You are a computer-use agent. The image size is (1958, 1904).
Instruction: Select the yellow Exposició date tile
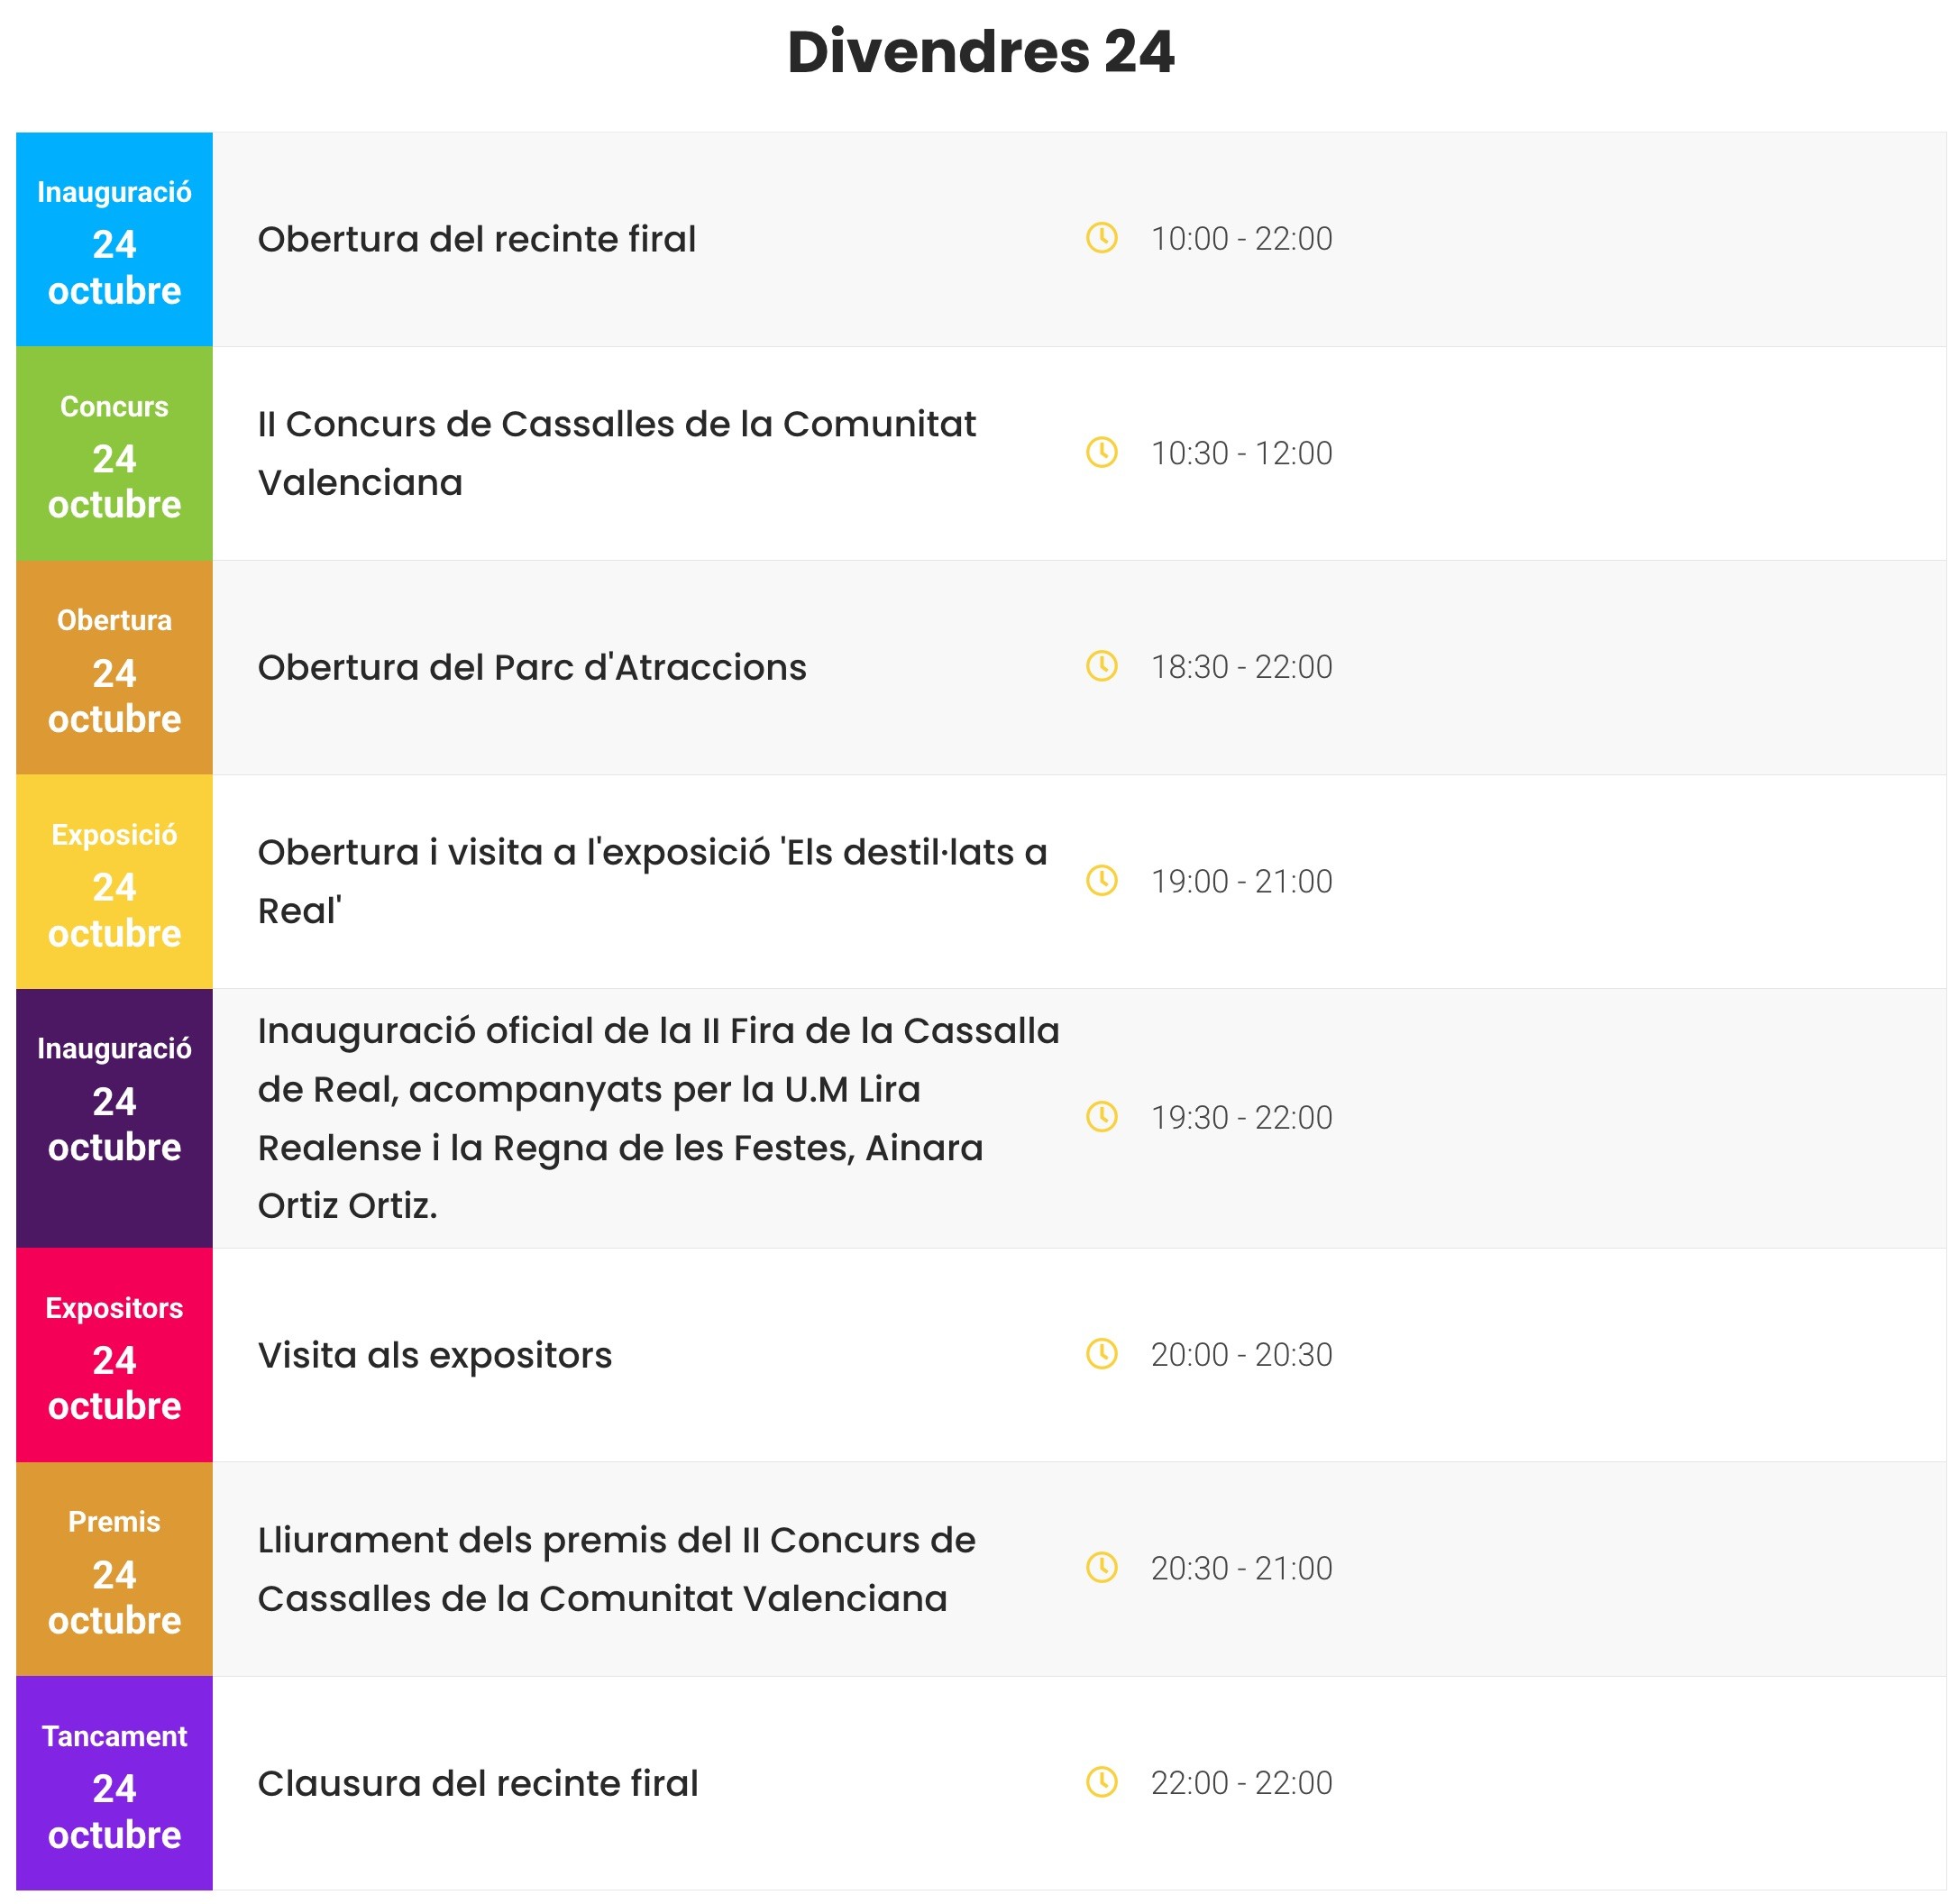[x=114, y=881]
